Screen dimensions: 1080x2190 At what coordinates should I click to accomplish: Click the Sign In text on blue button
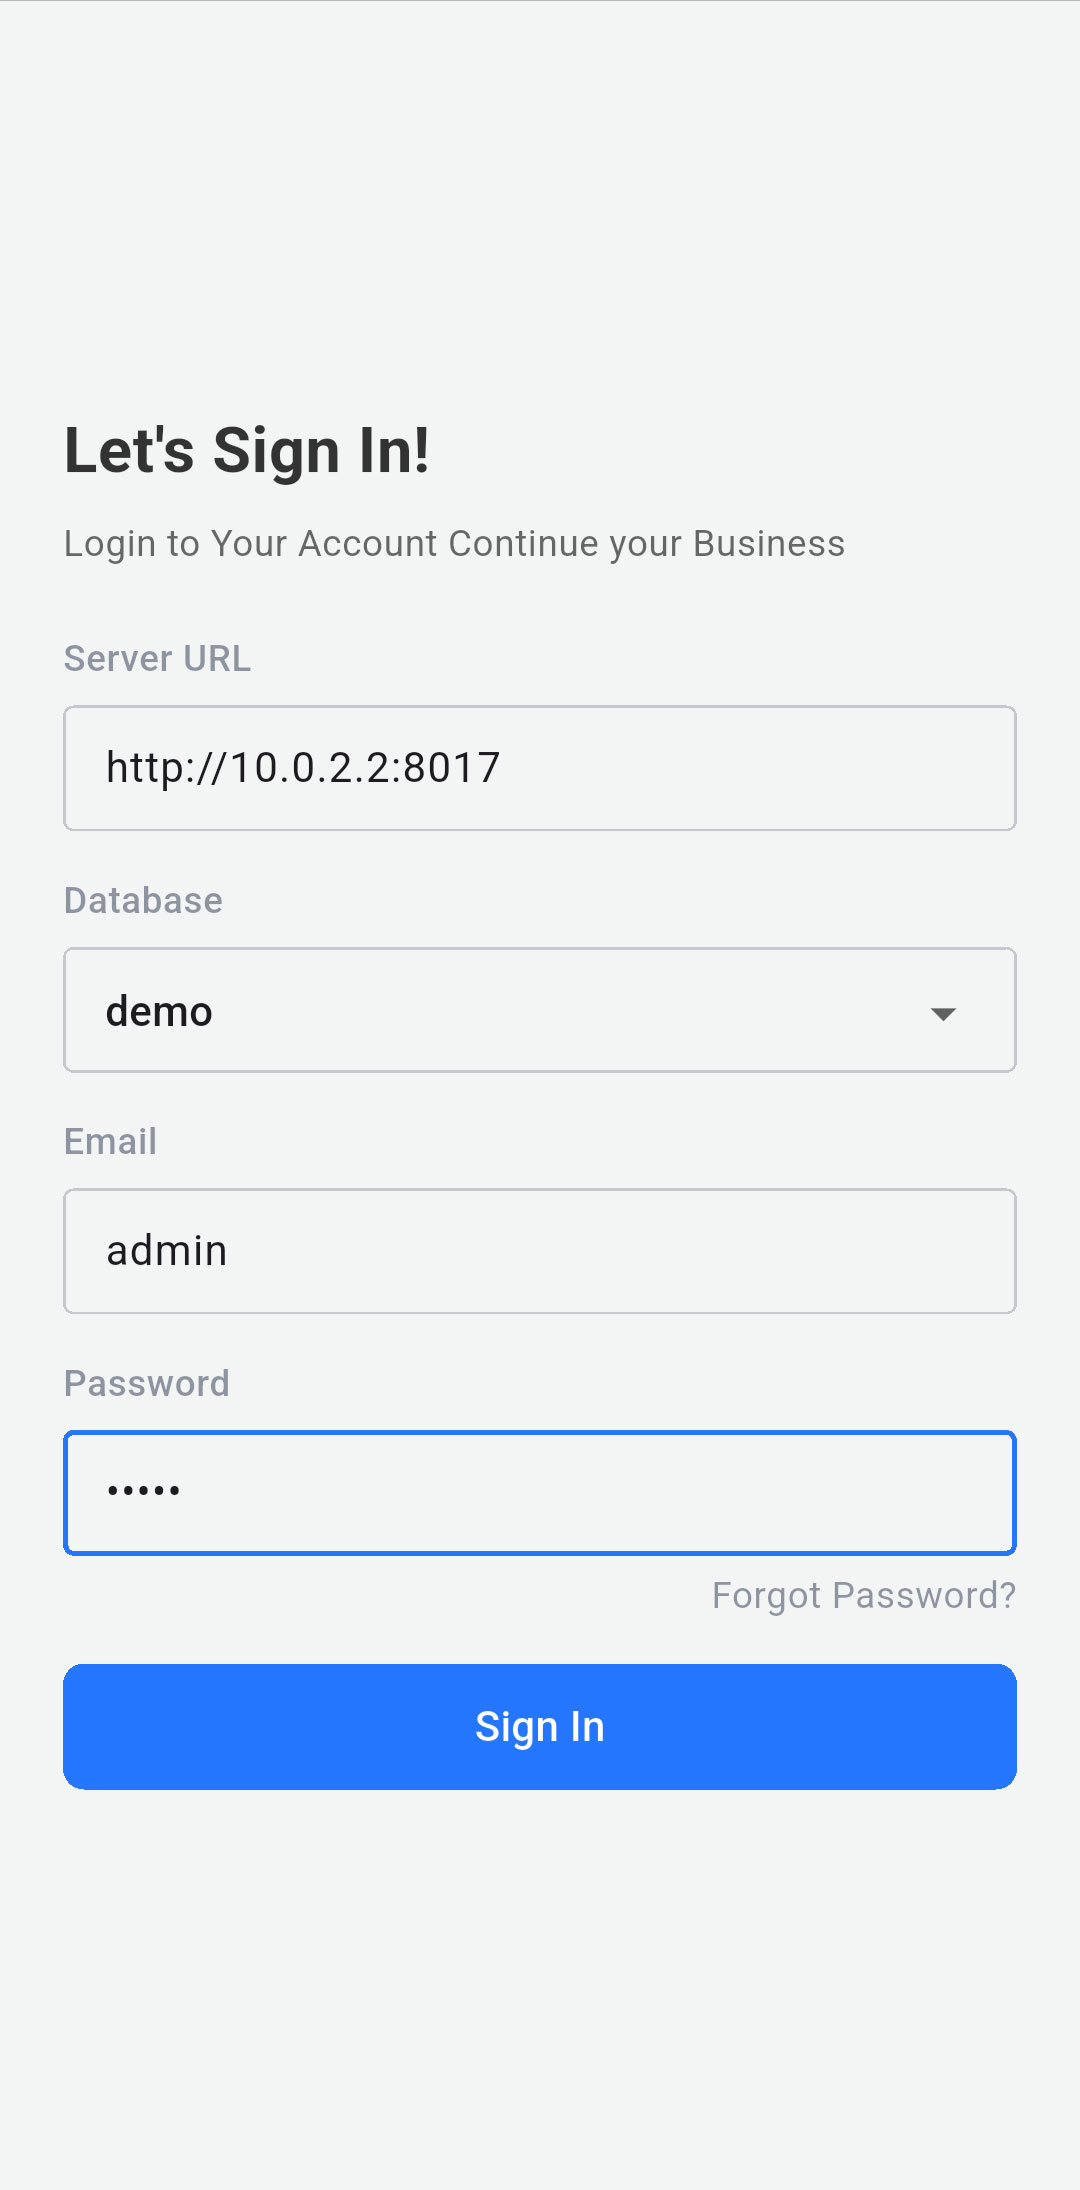[540, 1727]
